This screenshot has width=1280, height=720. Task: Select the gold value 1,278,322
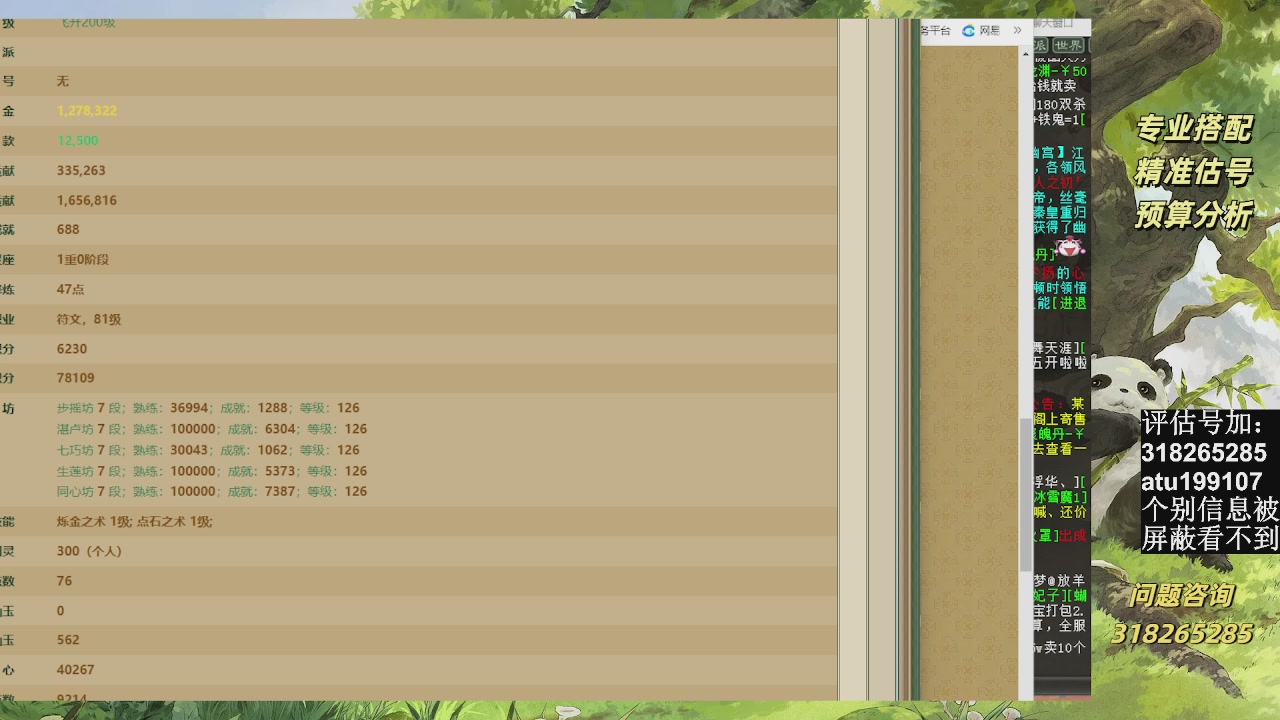[x=87, y=111]
